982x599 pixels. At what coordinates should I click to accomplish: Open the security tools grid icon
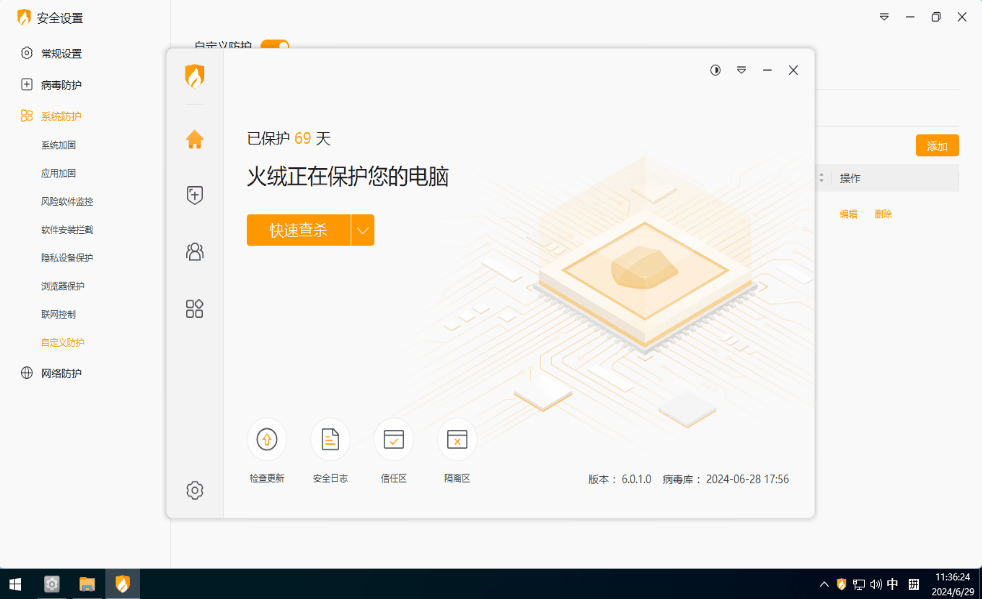click(195, 308)
